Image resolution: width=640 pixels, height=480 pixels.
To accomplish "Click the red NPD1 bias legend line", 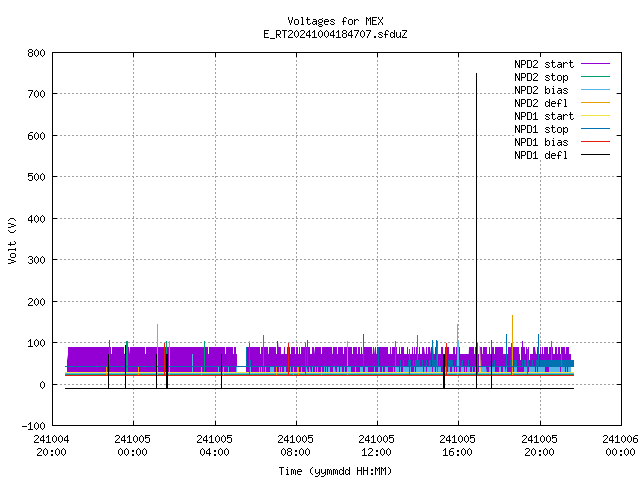I will pos(595,142).
